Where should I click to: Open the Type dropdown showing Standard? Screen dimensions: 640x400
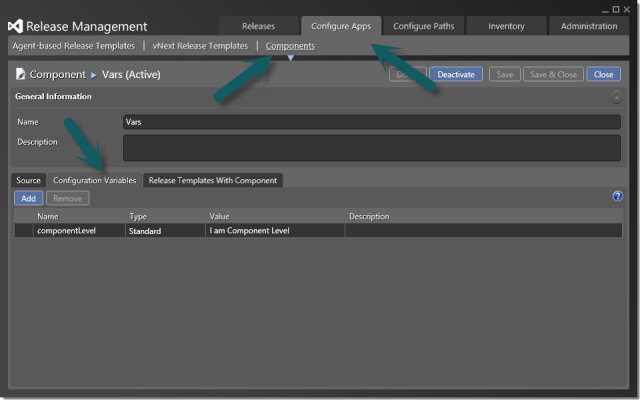click(x=165, y=231)
